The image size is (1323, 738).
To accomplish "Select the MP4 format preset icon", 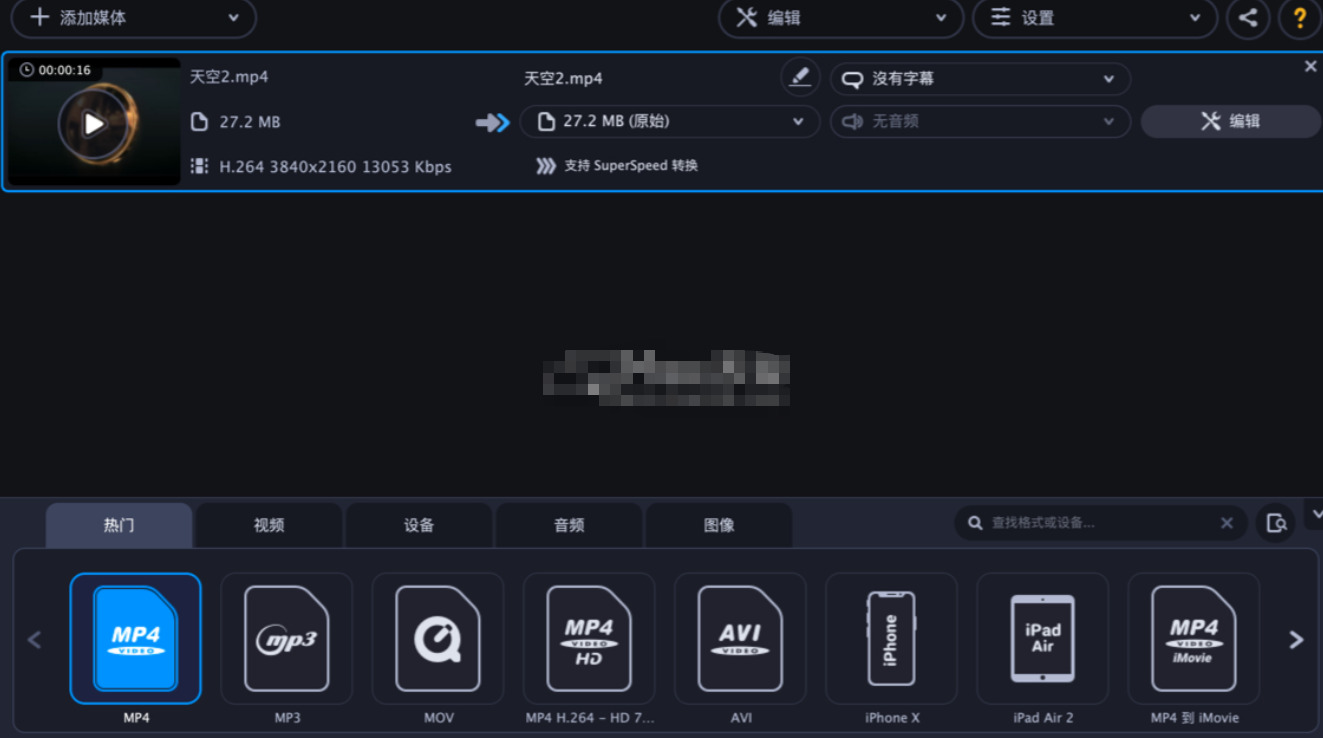I will tap(135, 639).
